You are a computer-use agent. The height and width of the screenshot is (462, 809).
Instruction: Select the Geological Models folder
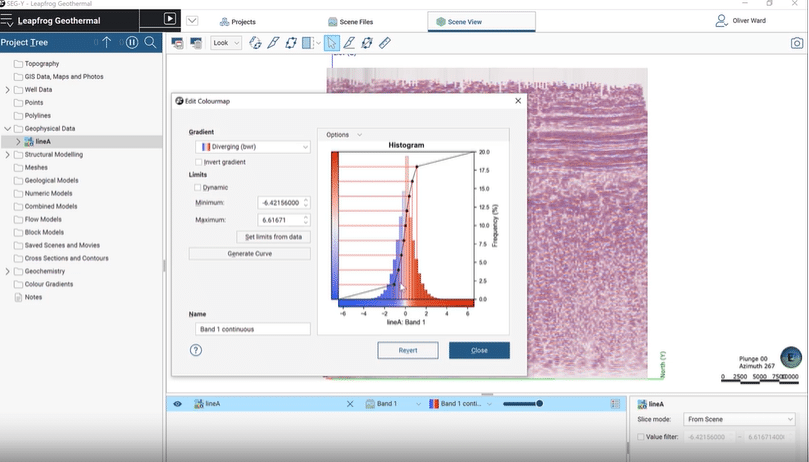coord(46,180)
